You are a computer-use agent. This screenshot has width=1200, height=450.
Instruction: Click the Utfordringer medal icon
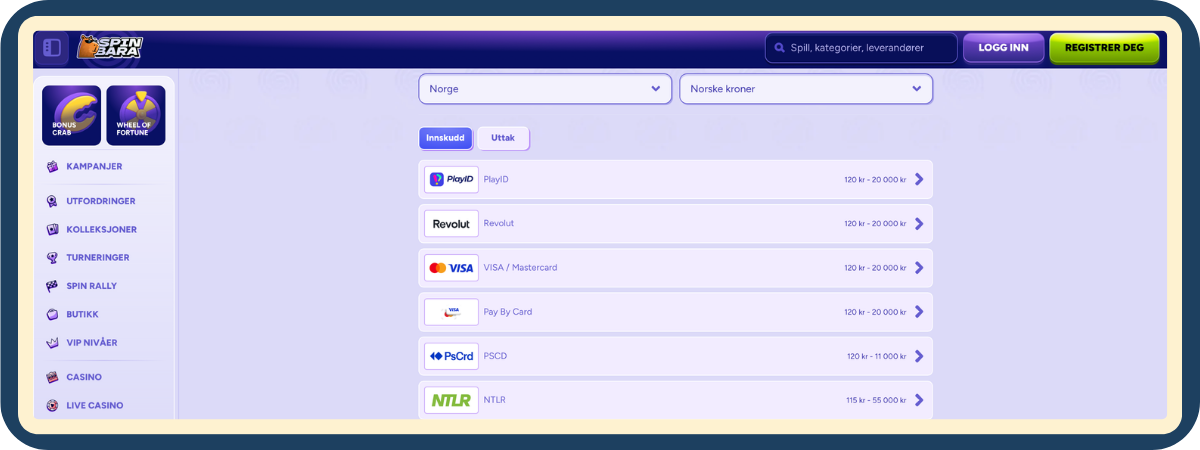point(52,201)
